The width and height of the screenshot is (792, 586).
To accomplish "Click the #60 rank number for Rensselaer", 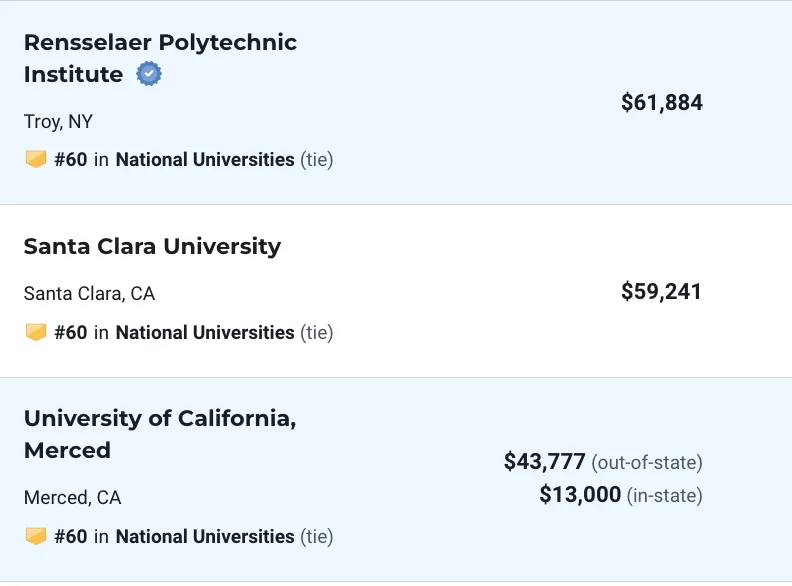I will pyautogui.click(x=71, y=160).
